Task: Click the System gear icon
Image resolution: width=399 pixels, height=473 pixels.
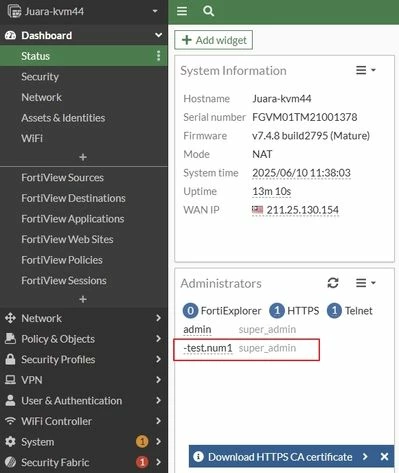Action: (10, 442)
